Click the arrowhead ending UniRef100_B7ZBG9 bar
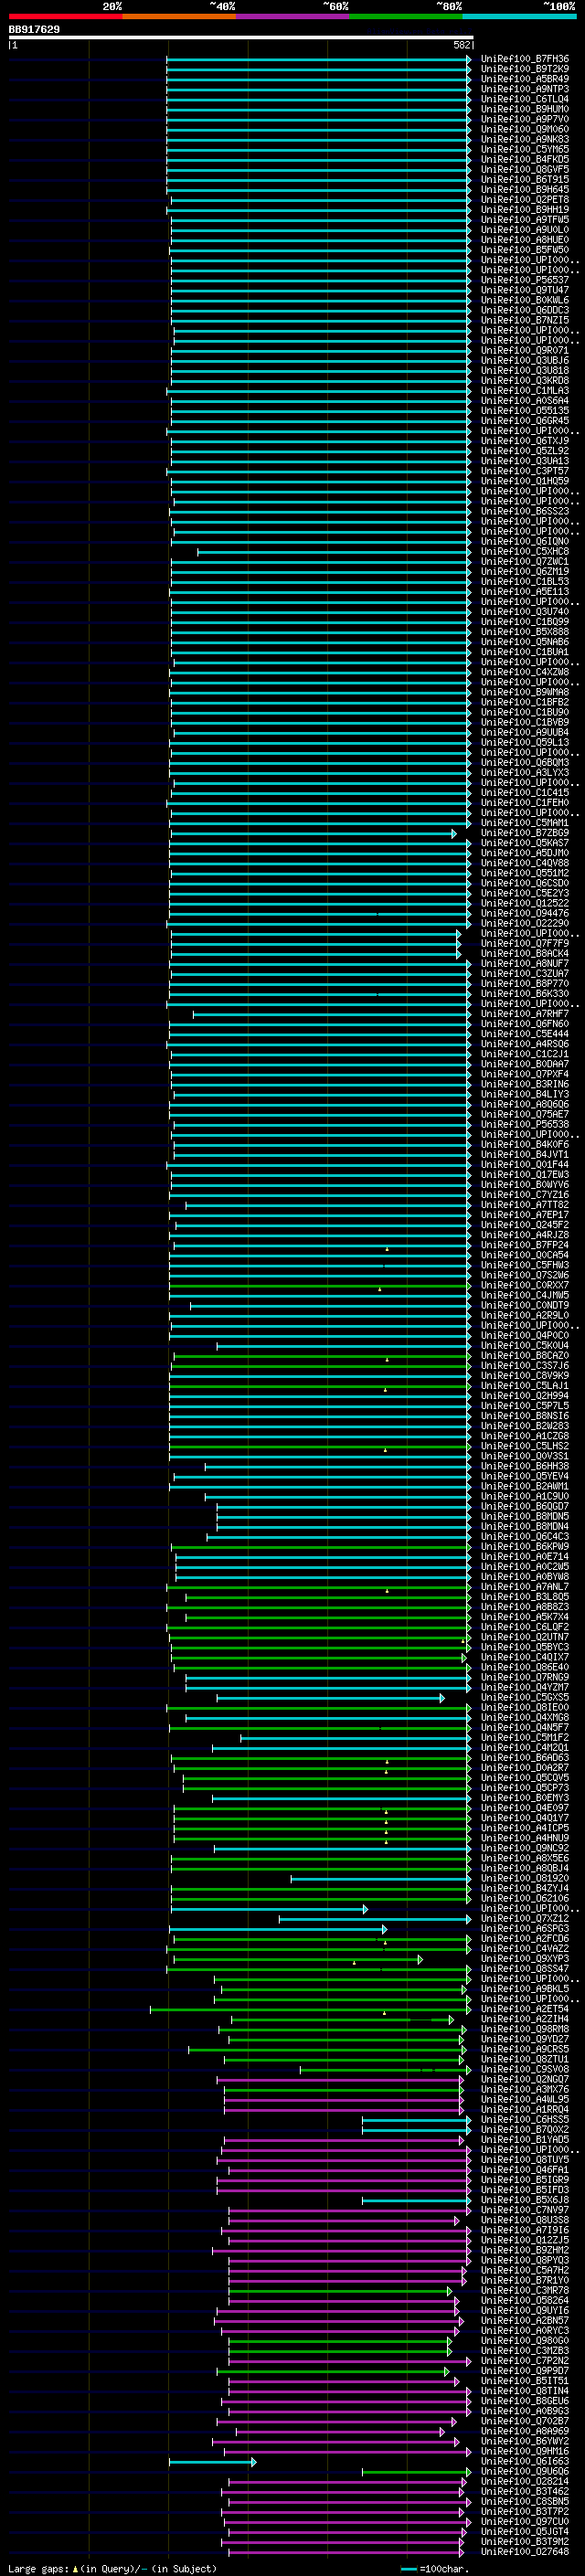Viewport: 585px width, 2576px height. point(453,833)
